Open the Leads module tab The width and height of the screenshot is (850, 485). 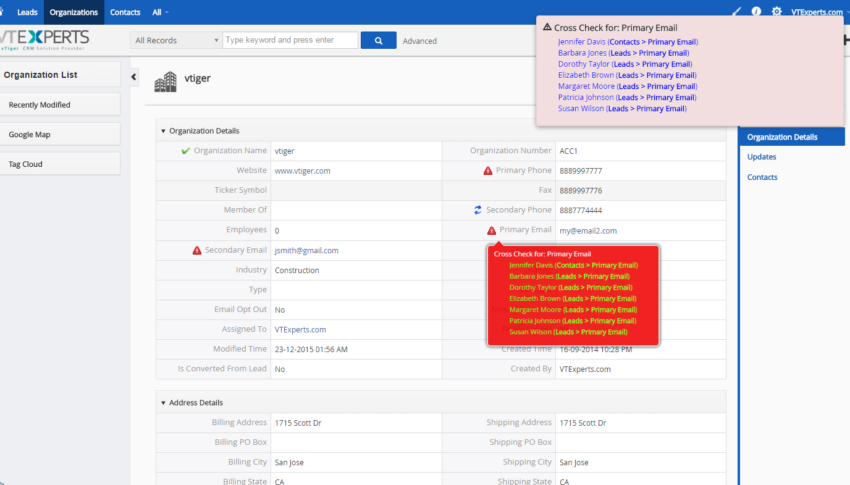point(27,12)
